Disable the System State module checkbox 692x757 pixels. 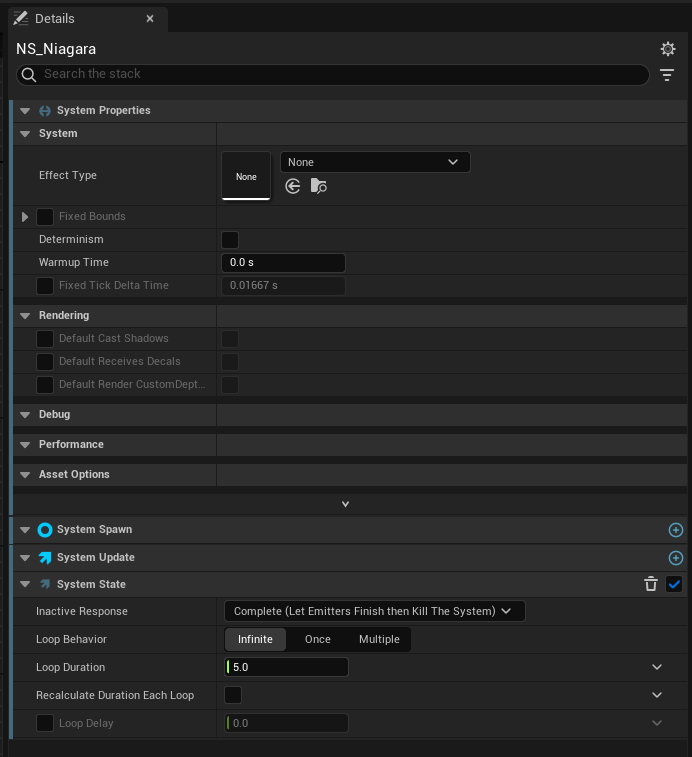pyautogui.click(x=674, y=584)
